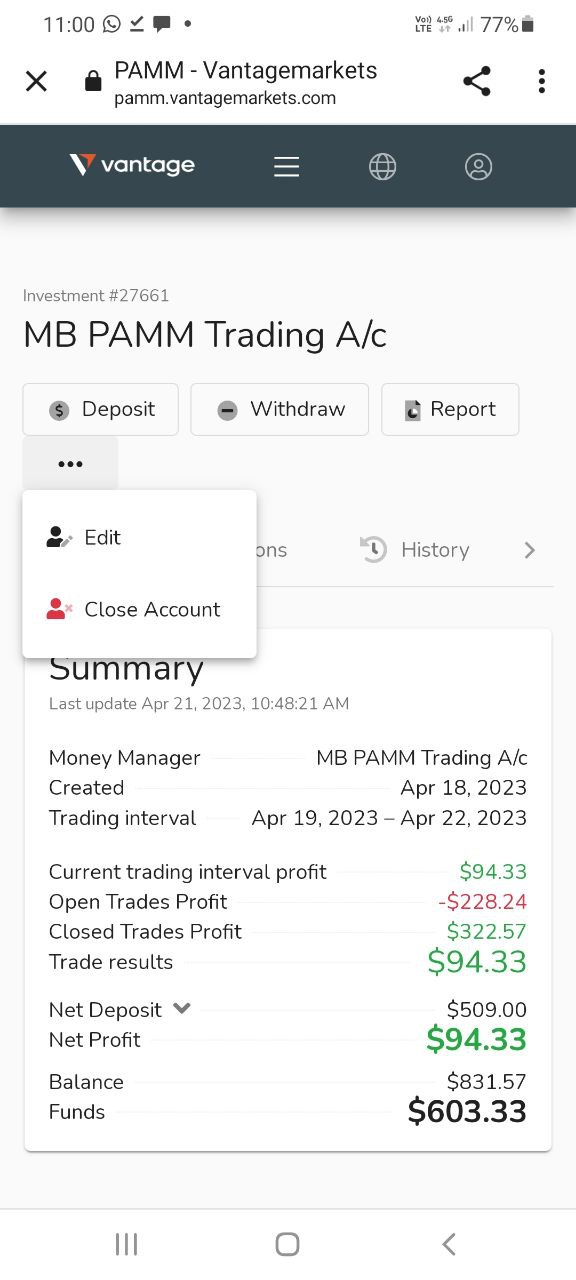
Task: Switch to the History tab
Action: click(415, 549)
